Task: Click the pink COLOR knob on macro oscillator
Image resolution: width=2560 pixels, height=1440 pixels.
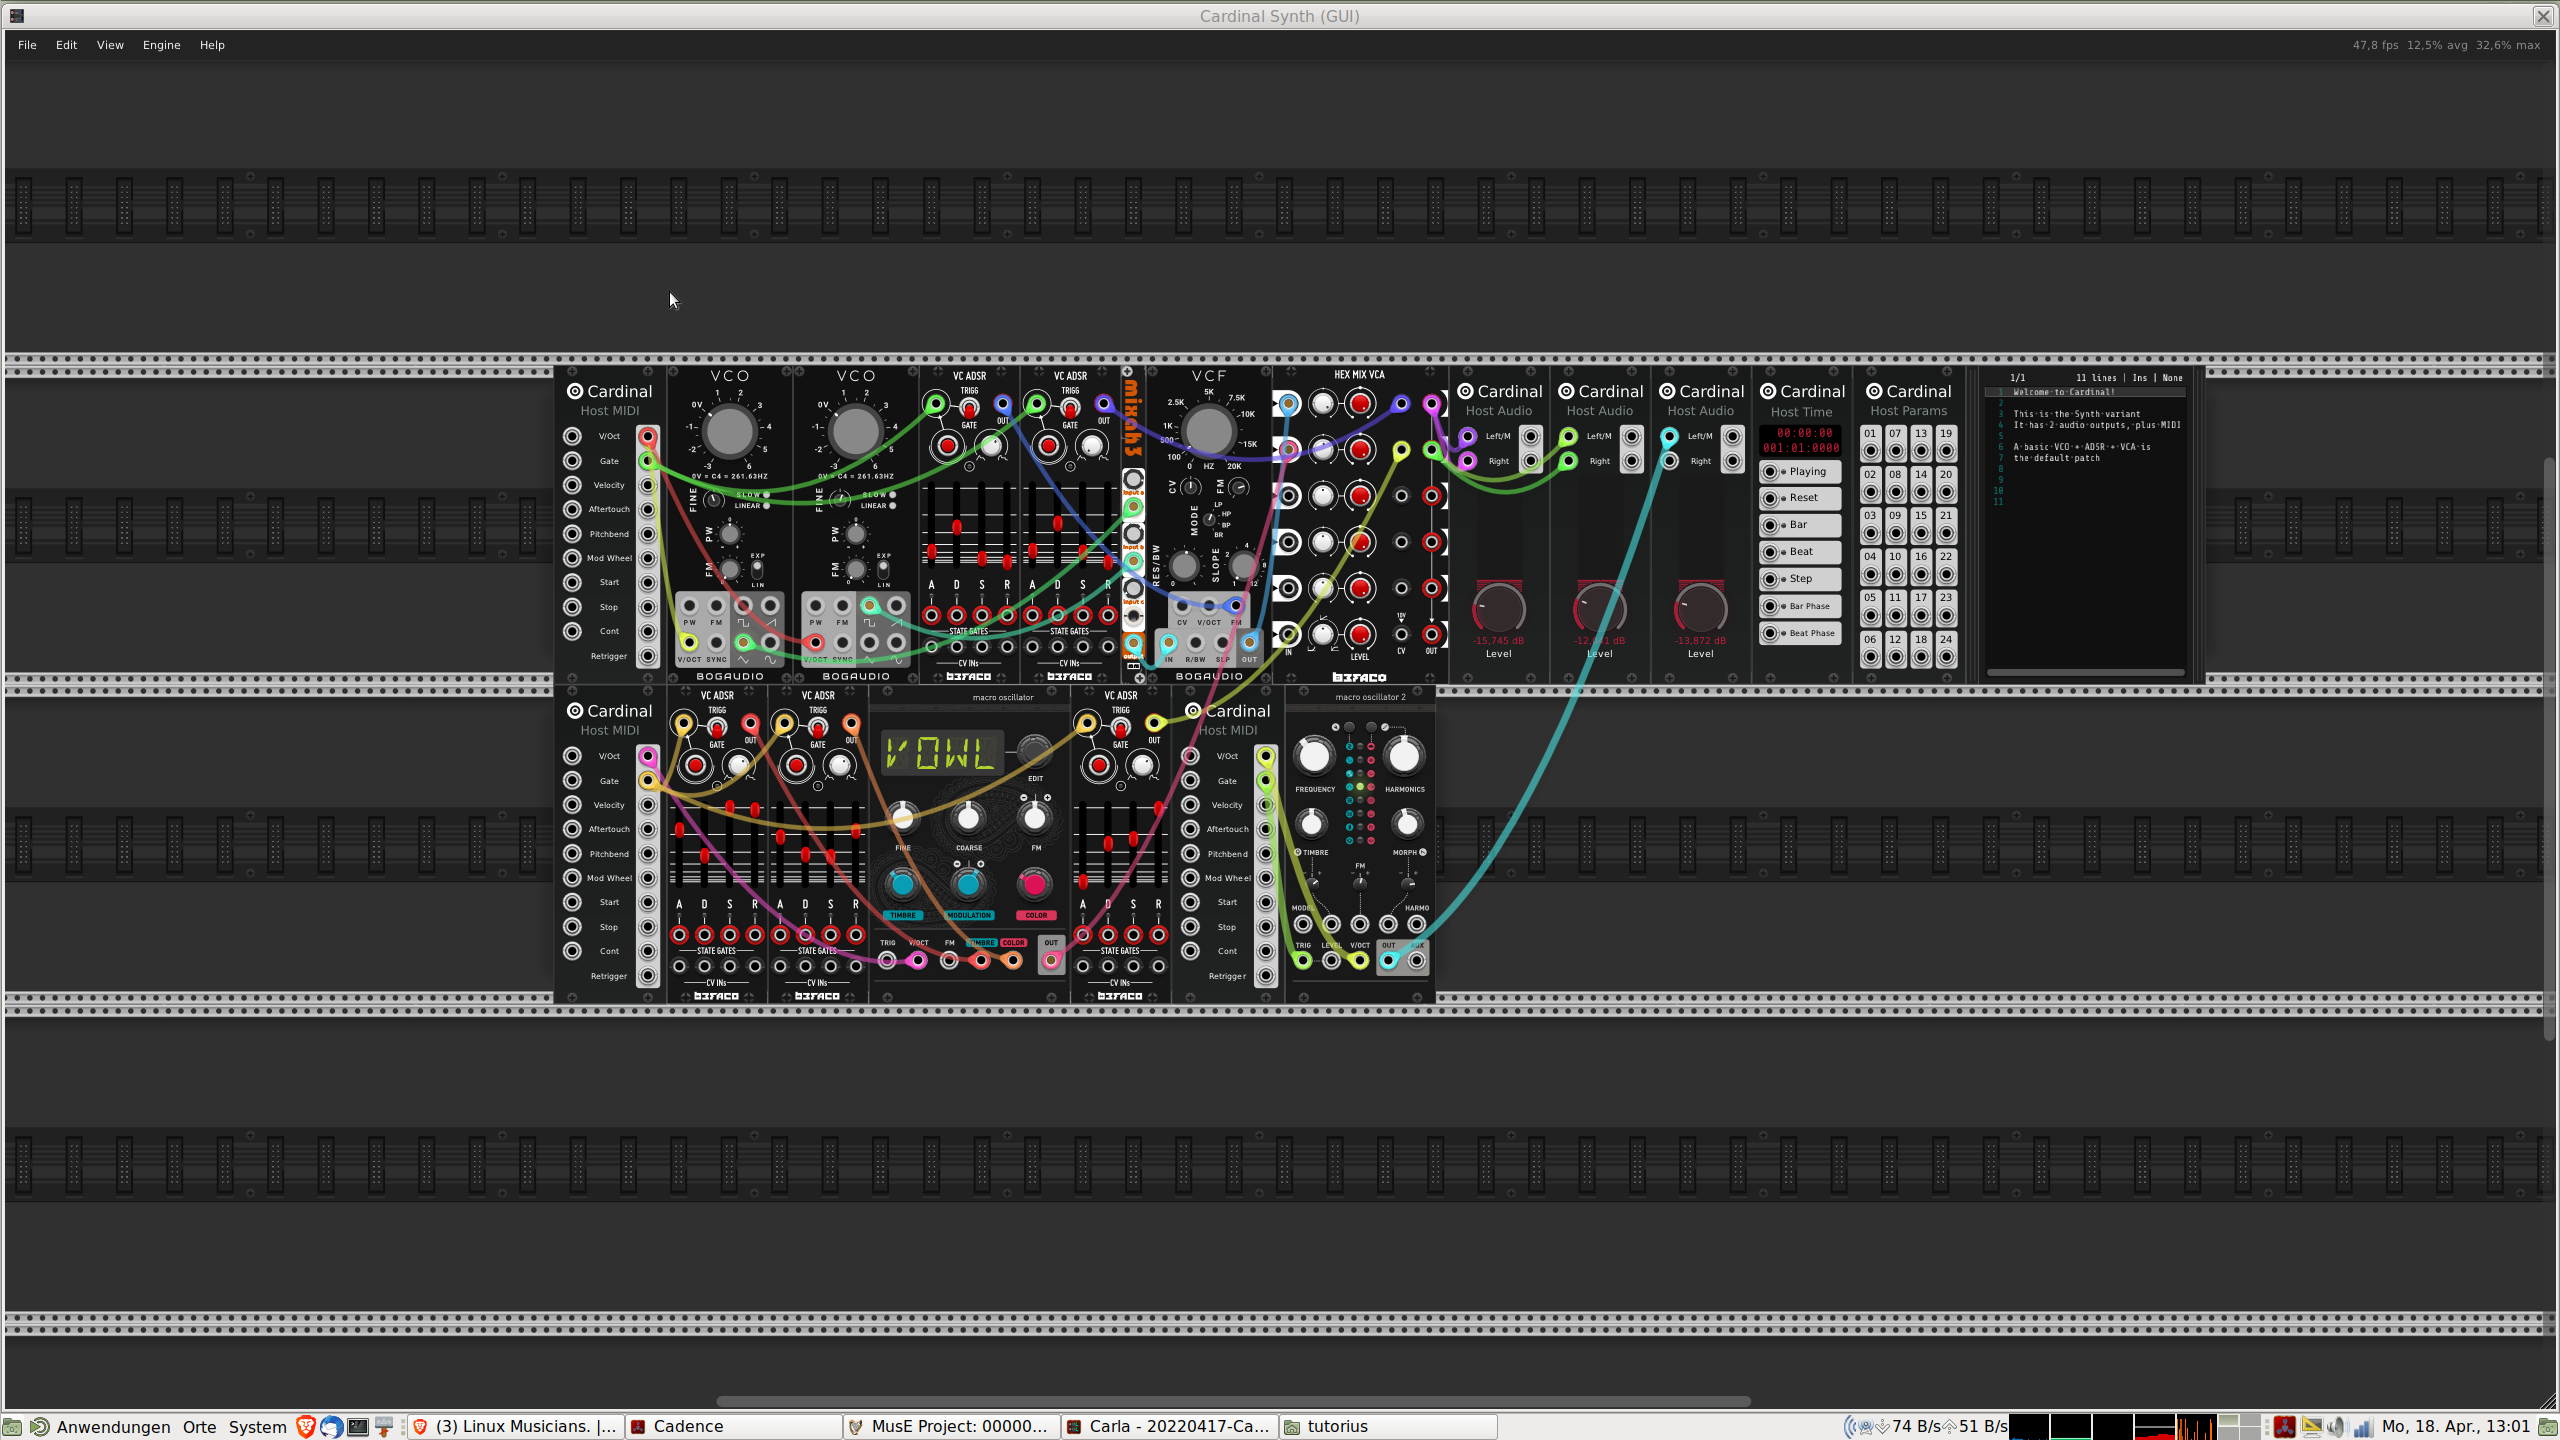Action: pyautogui.click(x=1034, y=884)
